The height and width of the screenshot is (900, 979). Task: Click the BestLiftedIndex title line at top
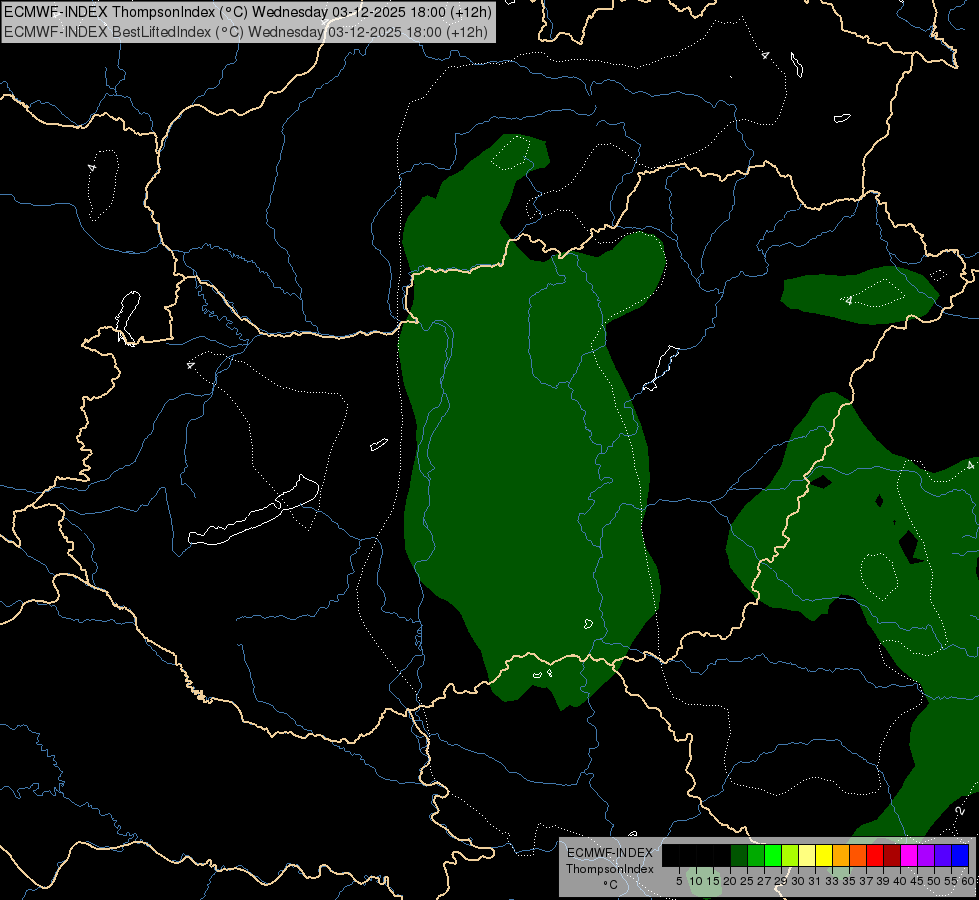click(245, 31)
